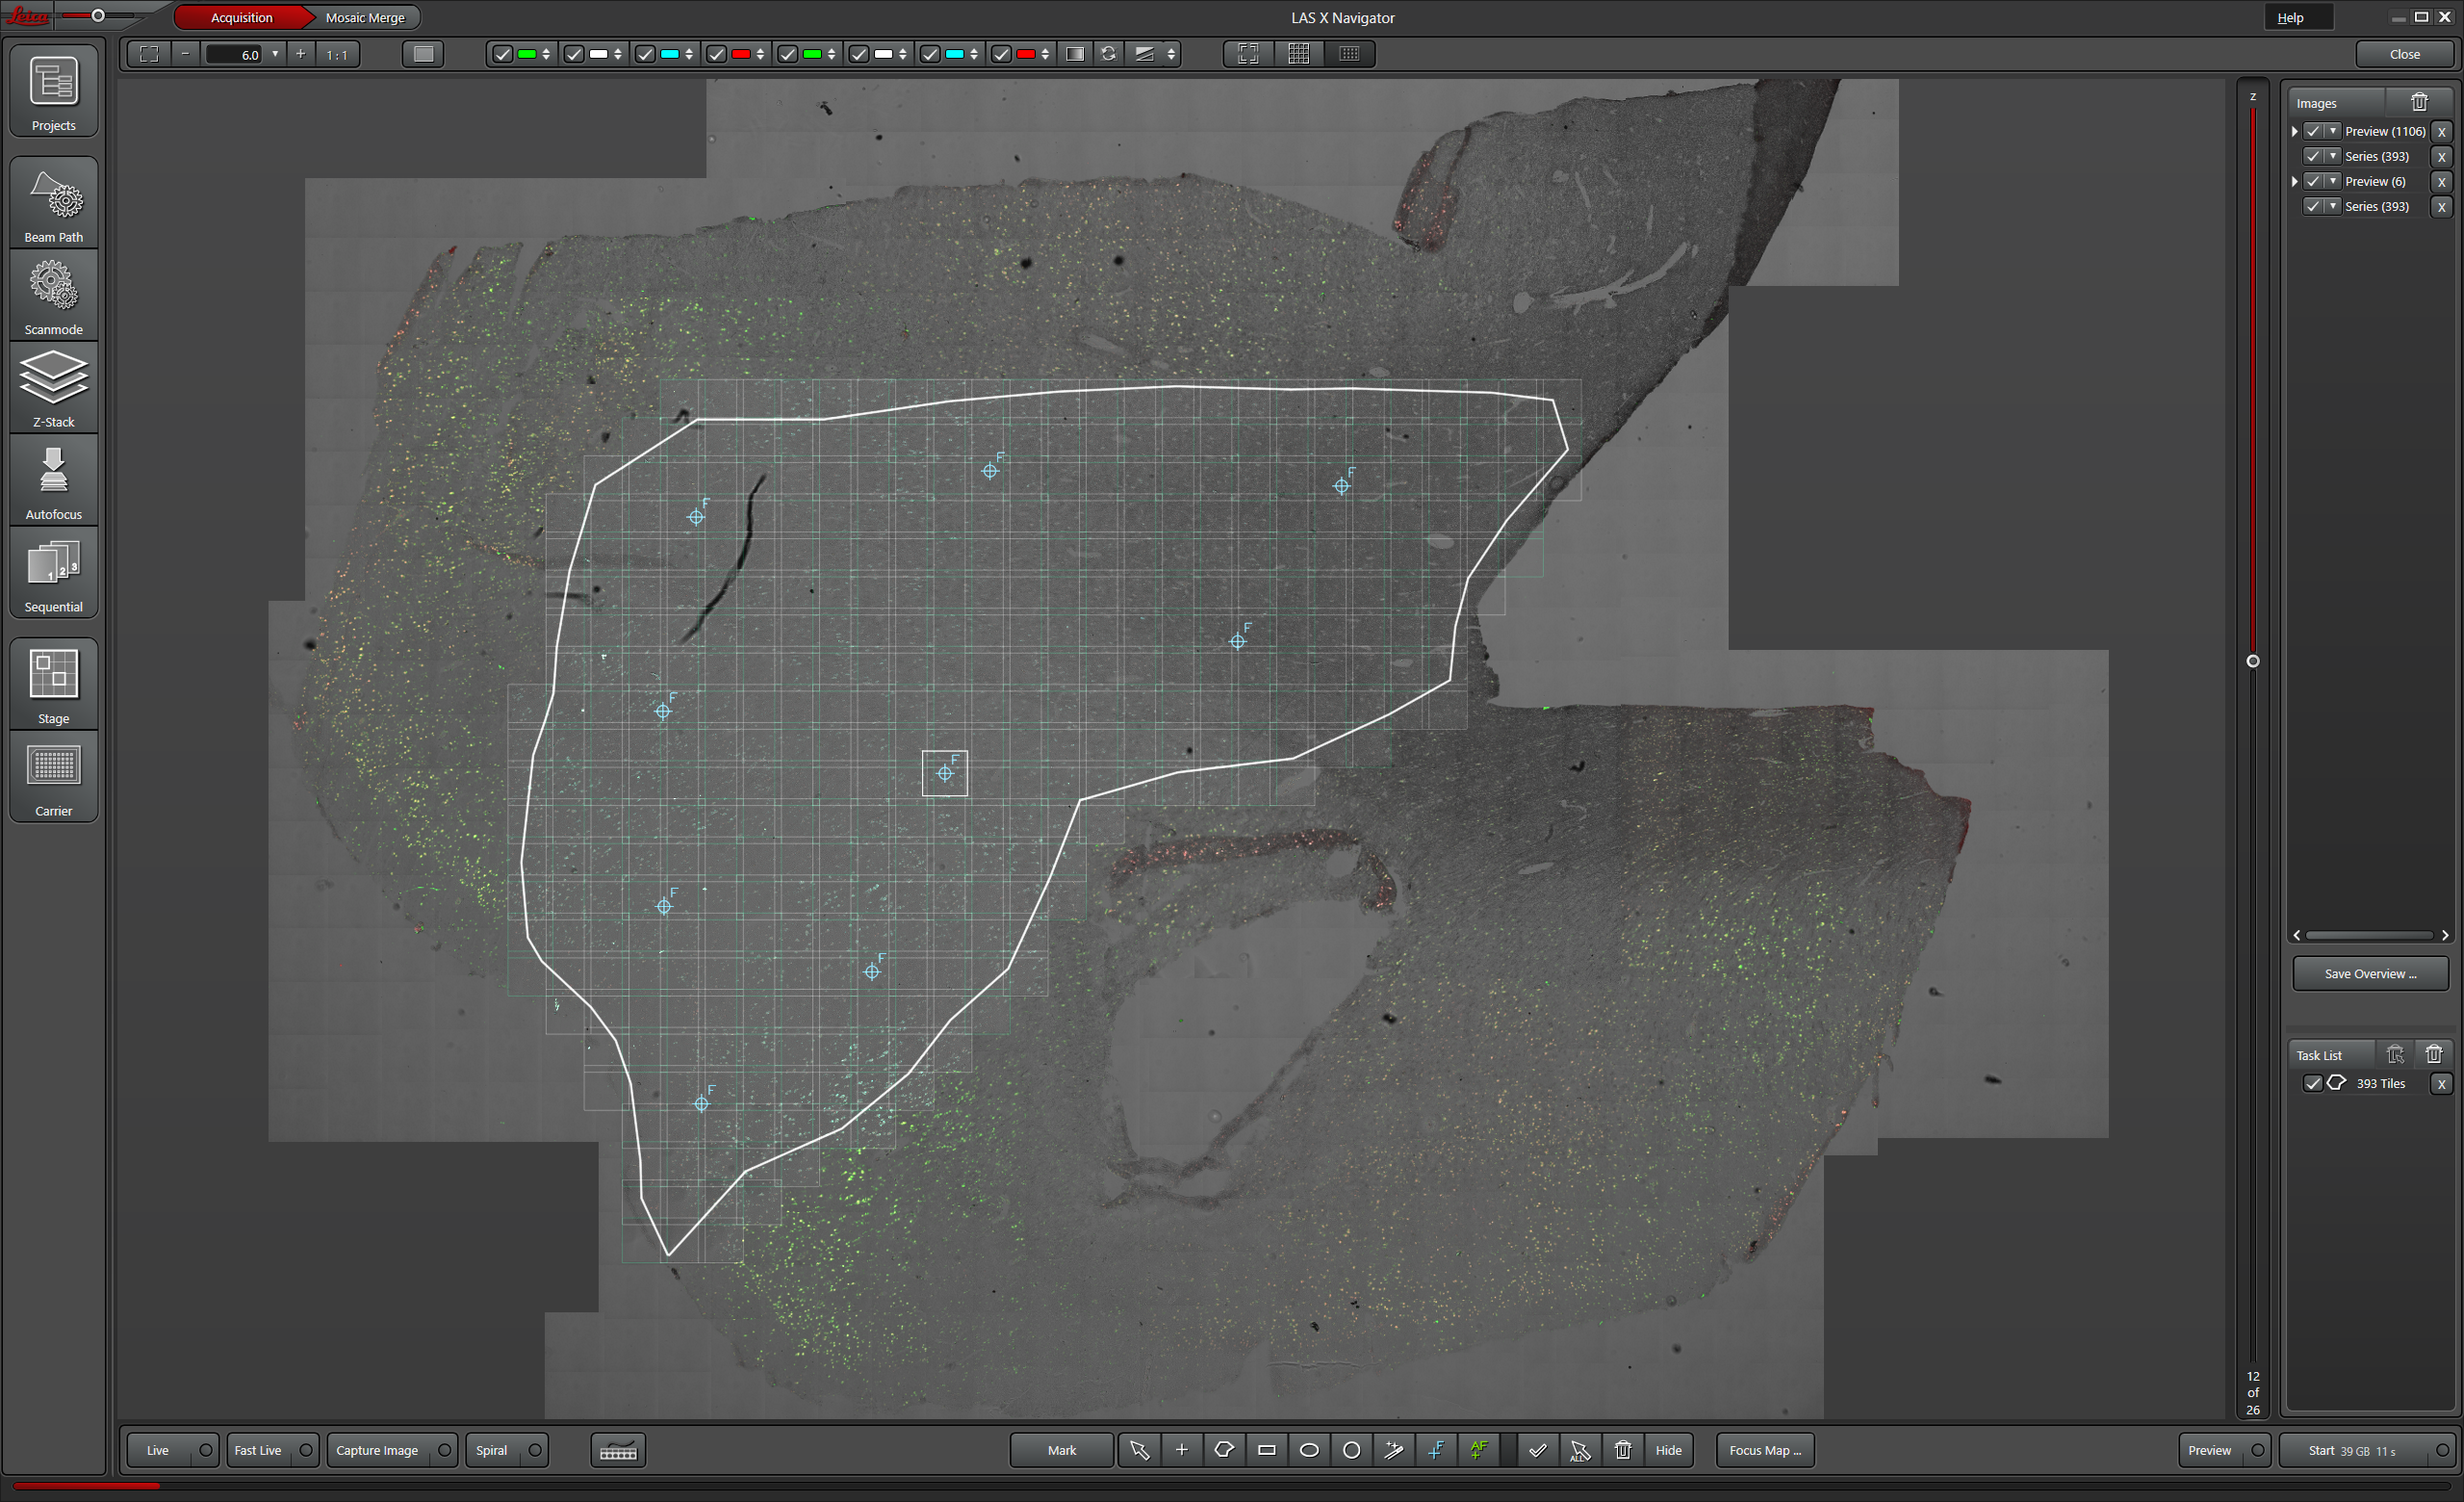2464x1502 pixels.
Task: Toggle the first green channel checkbox
Action: click(503, 54)
